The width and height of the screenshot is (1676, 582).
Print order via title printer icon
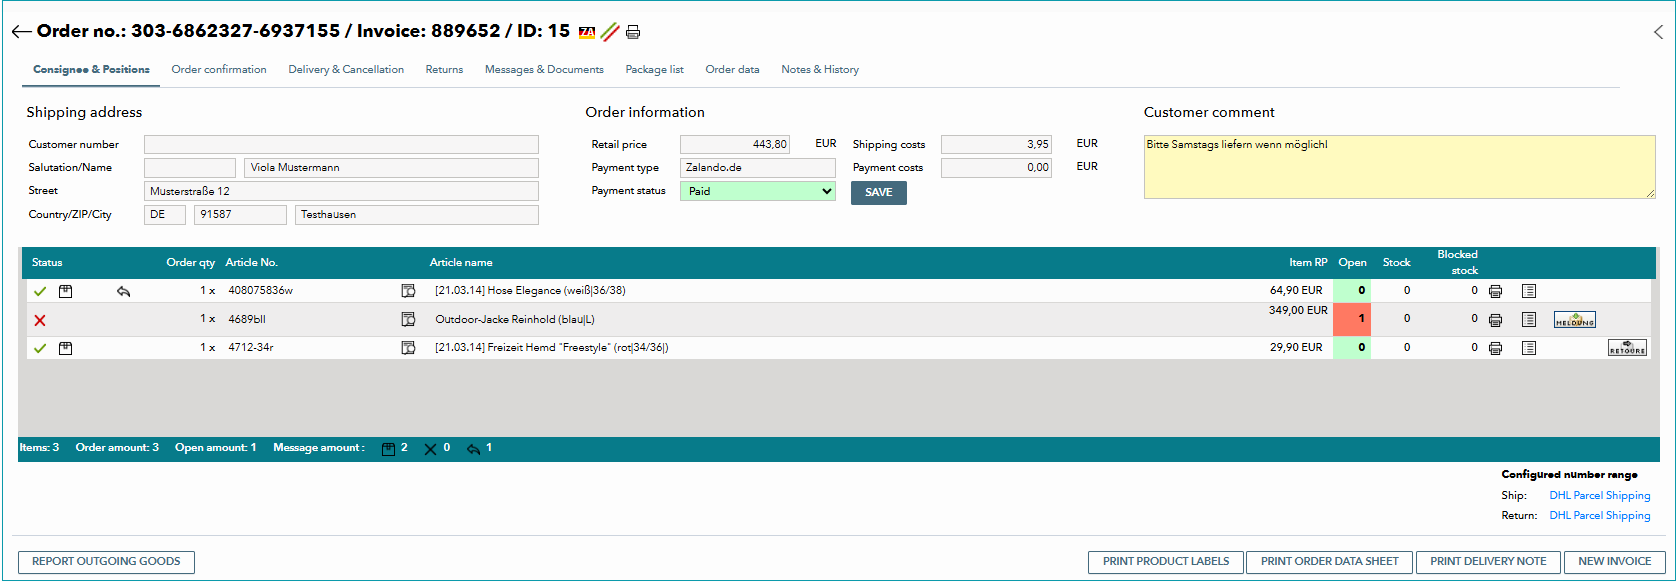tap(633, 32)
